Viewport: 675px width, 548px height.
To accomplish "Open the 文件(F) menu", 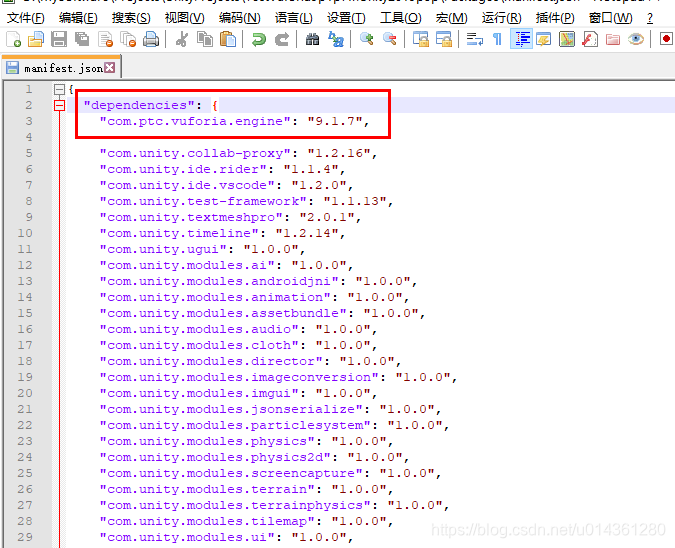I will click(x=26, y=18).
